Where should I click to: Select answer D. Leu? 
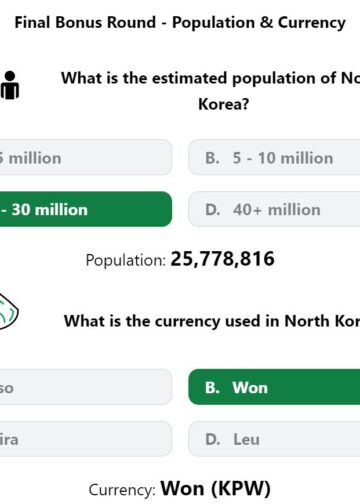(x=274, y=439)
